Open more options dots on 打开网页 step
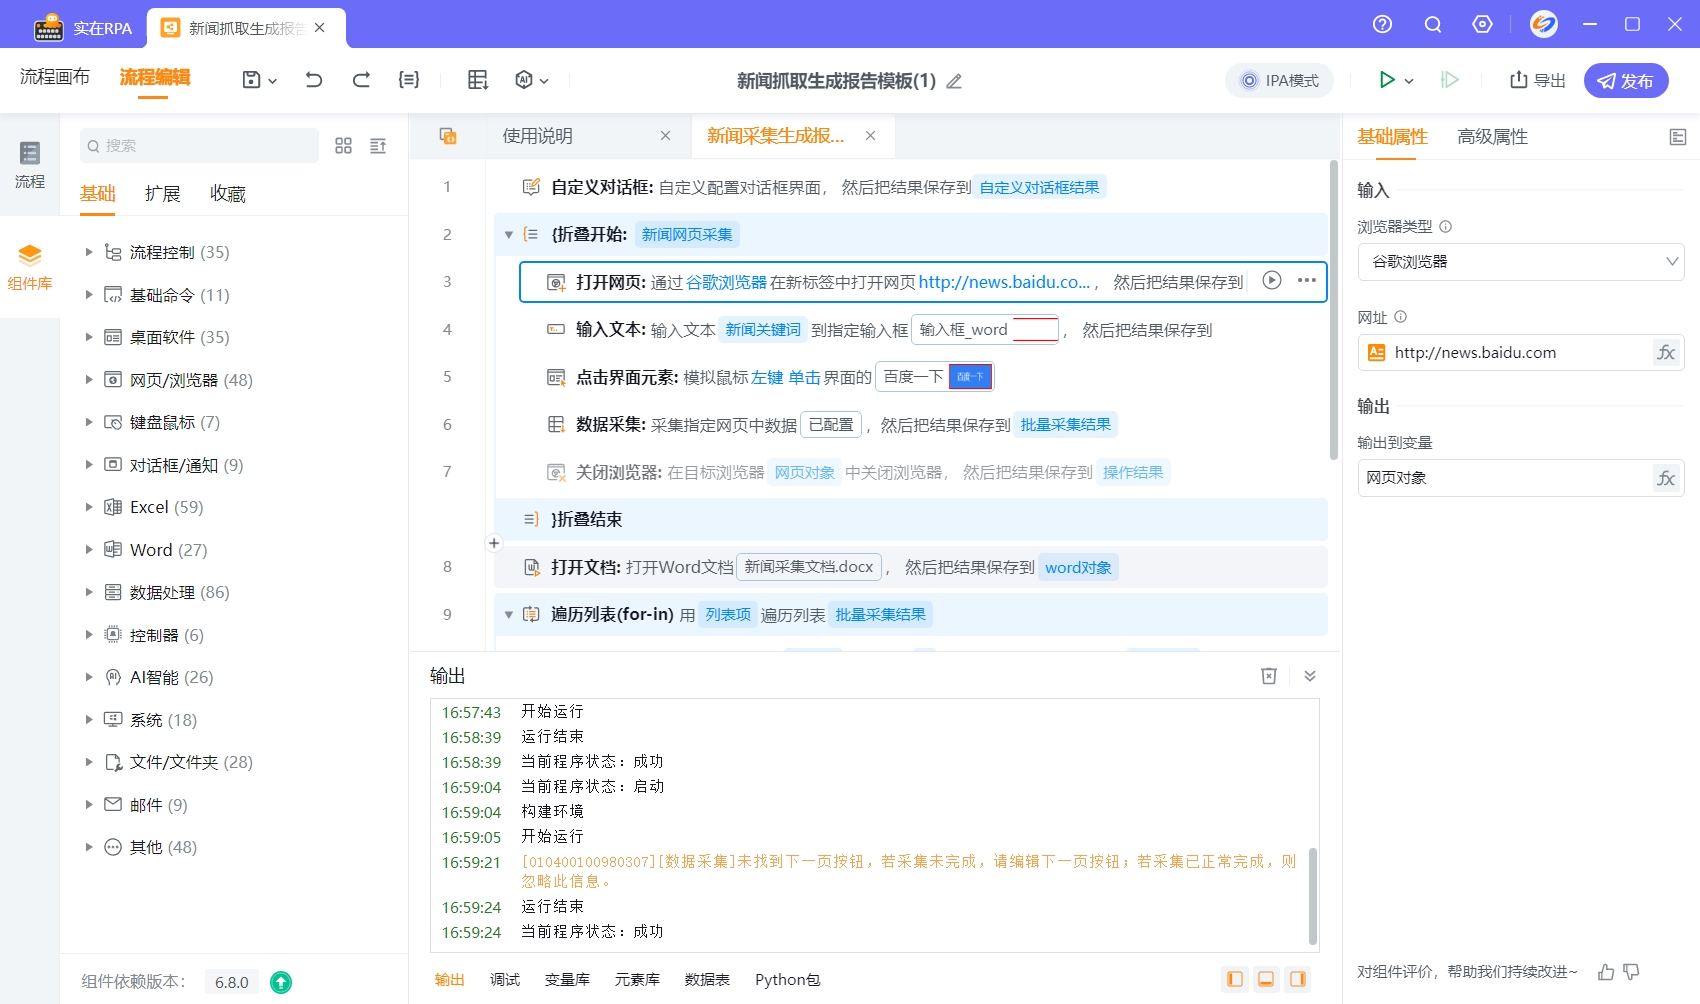 tap(1306, 281)
